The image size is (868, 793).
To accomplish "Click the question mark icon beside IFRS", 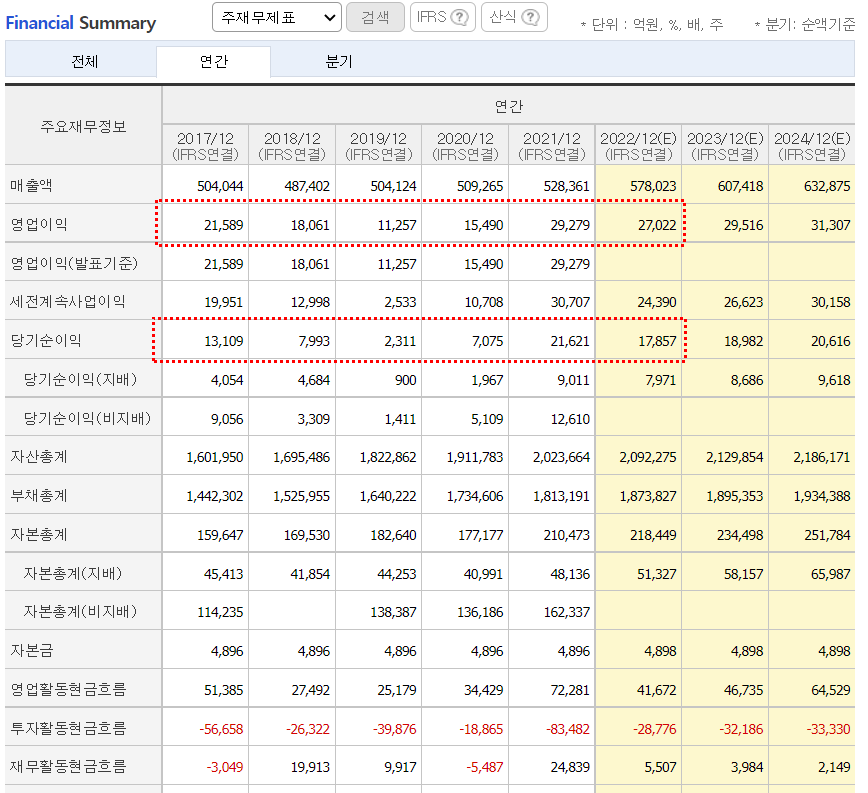I will 459,18.
